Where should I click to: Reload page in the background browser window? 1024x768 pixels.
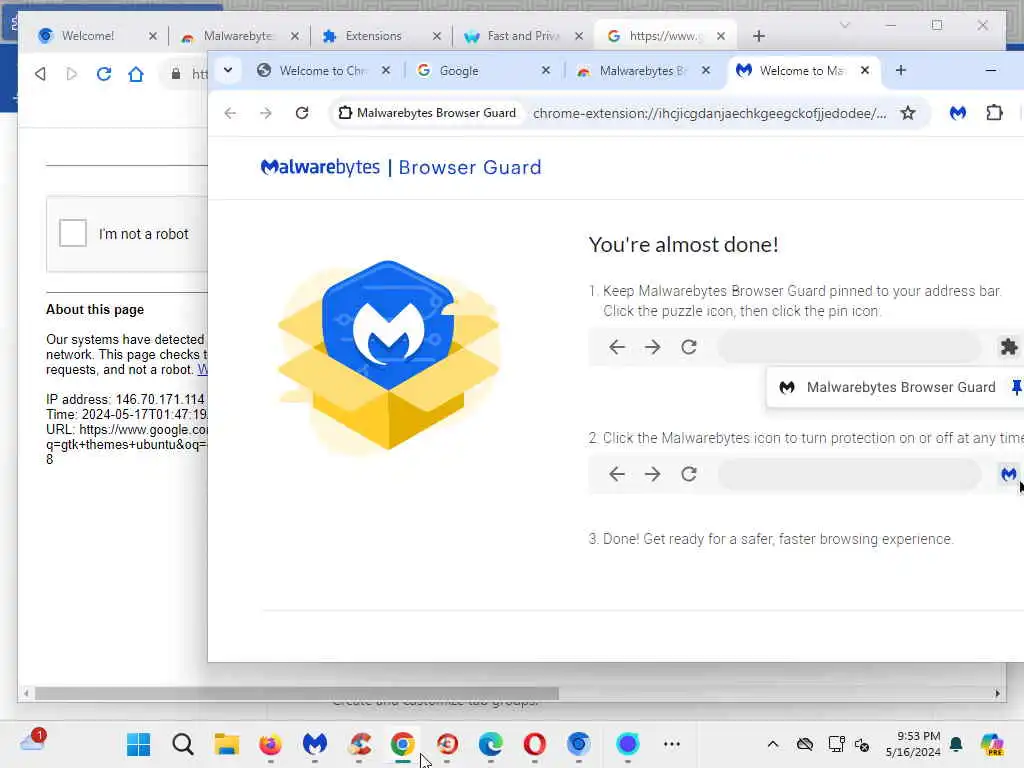coord(103,74)
